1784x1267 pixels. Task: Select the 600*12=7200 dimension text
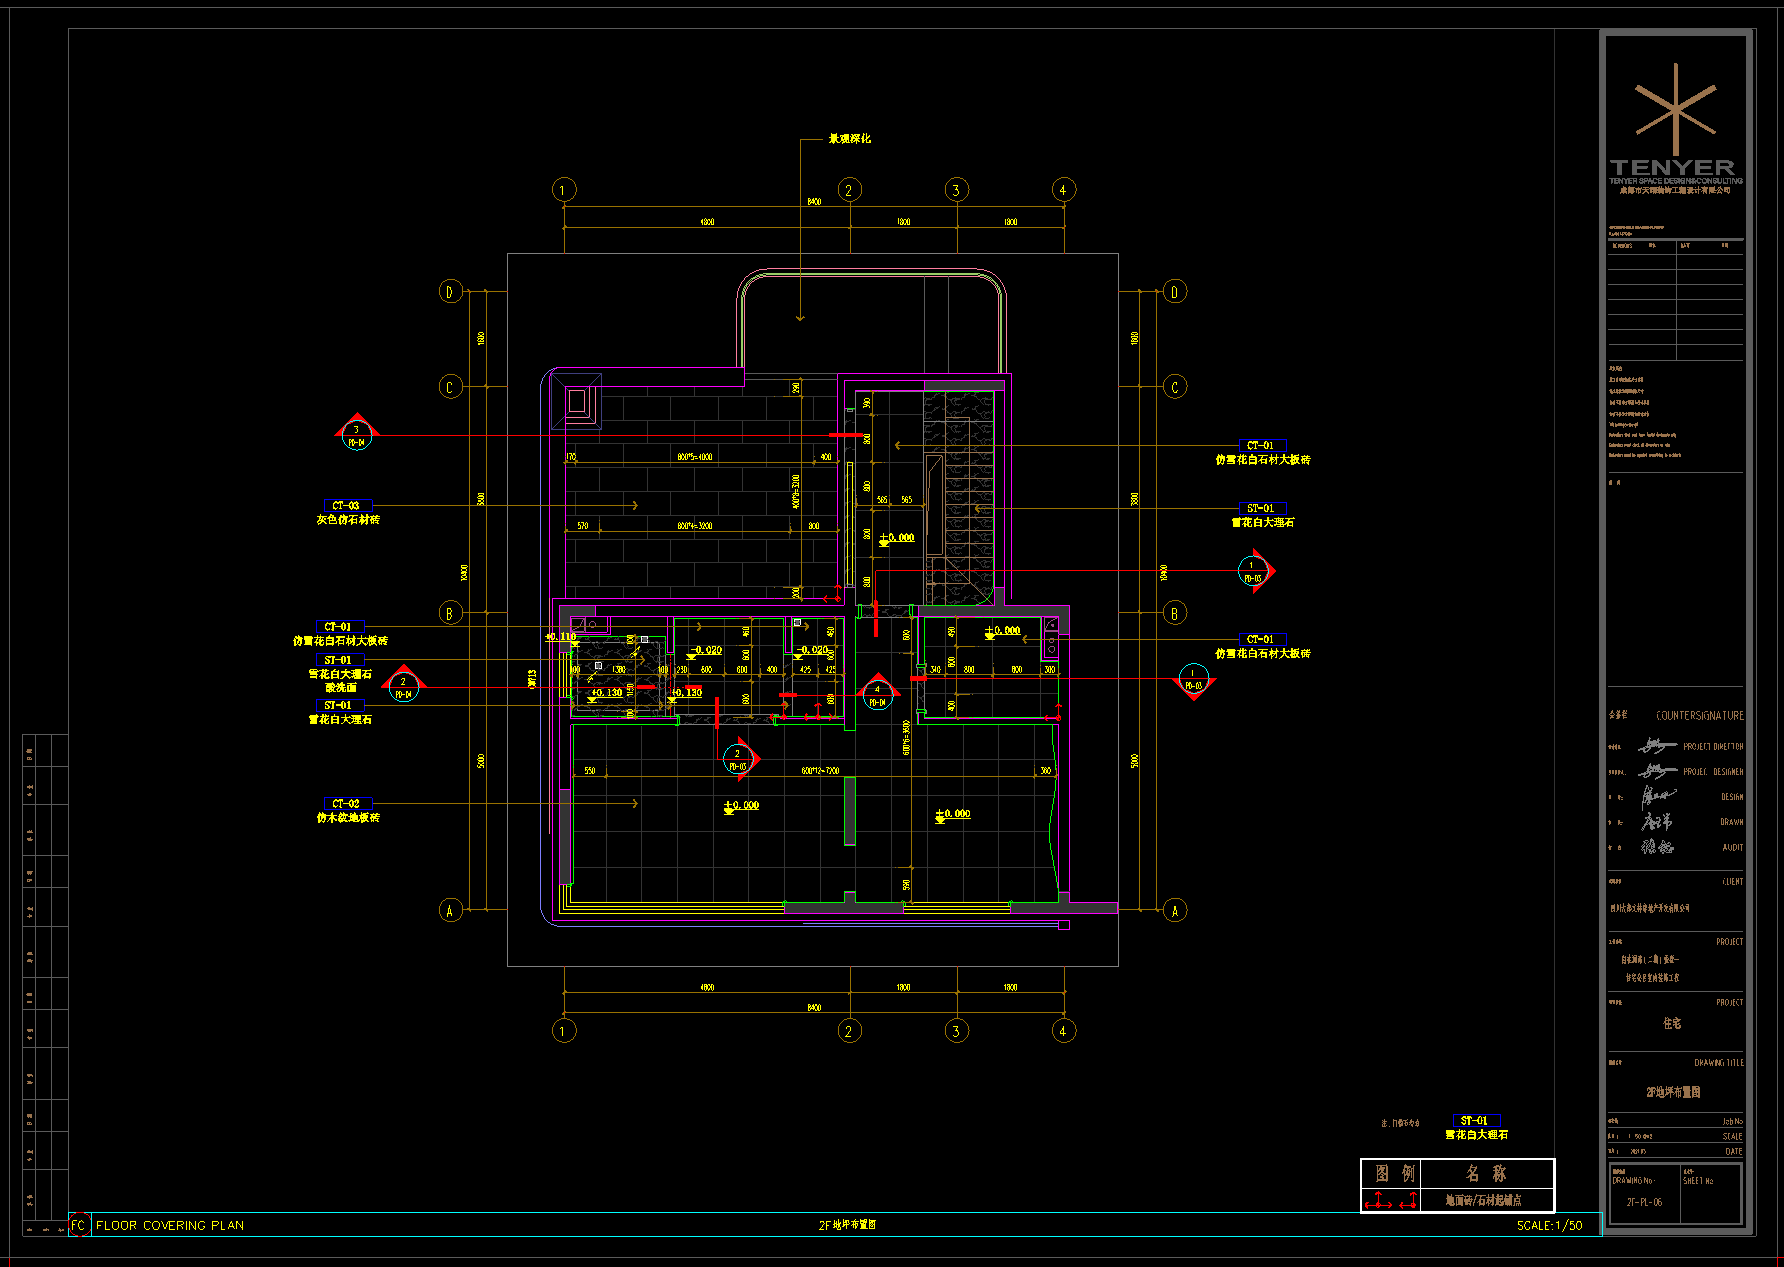[x=820, y=771]
